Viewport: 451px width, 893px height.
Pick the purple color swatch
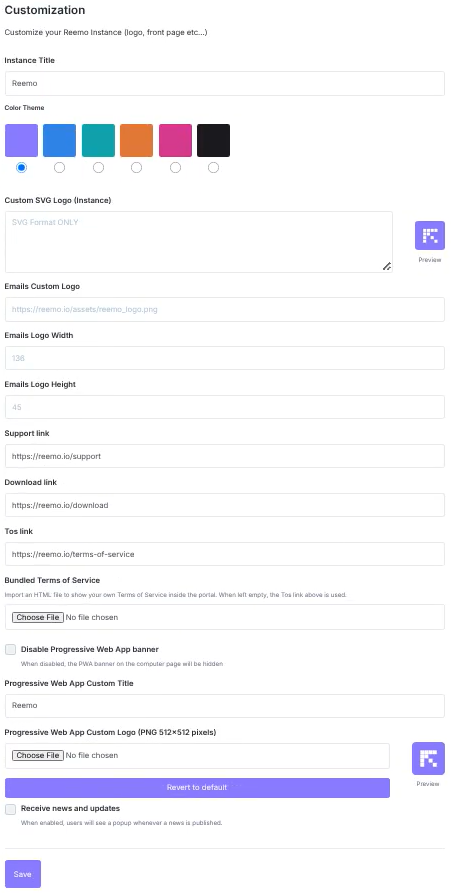(22, 140)
